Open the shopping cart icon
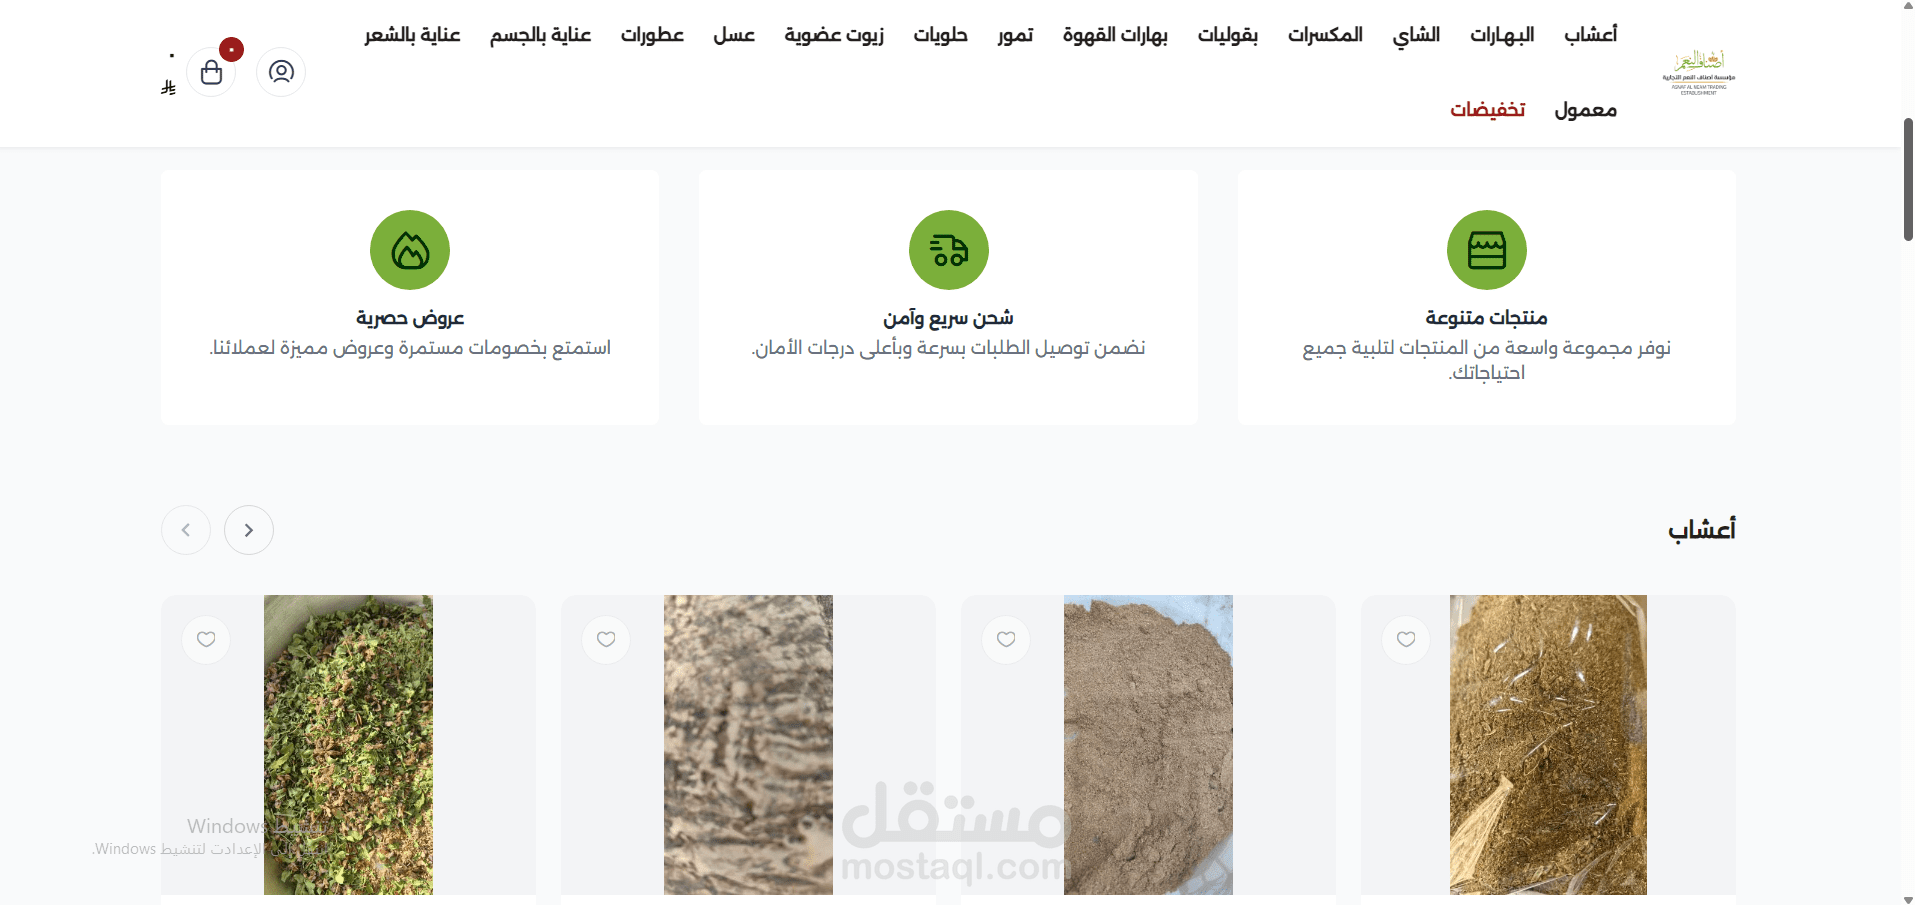The image size is (1915, 905). pos(211,72)
